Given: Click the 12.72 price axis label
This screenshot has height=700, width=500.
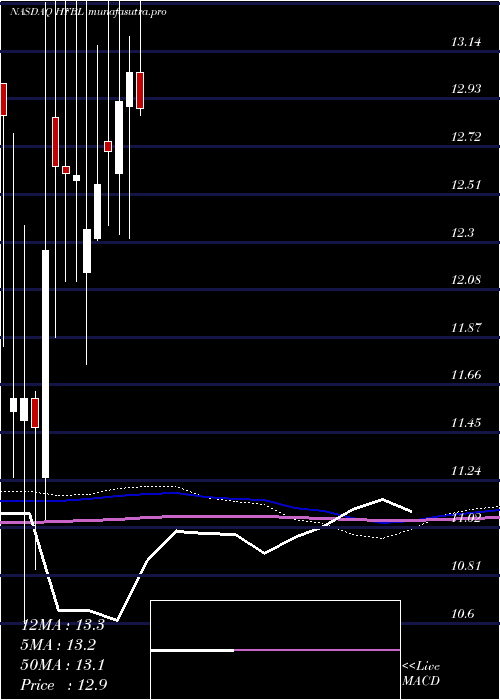Looking at the screenshot, I should tap(466, 137).
